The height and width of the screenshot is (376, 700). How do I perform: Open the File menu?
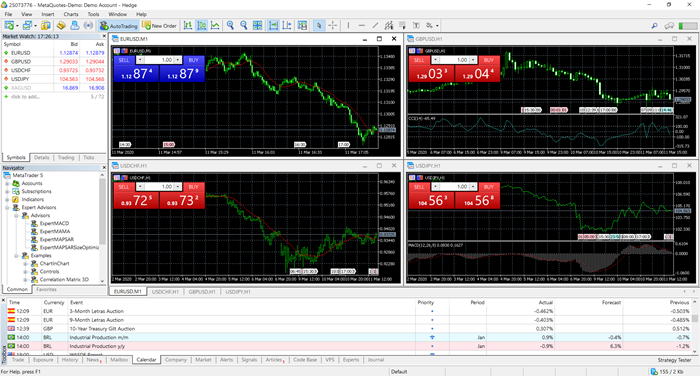coord(8,14)
